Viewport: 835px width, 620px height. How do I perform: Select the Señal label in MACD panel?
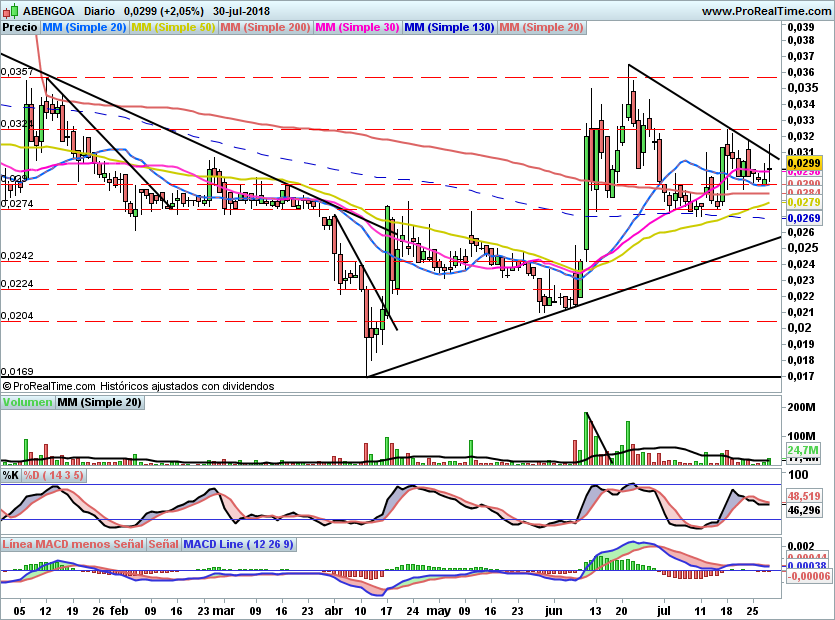click(x=163, y=544)
